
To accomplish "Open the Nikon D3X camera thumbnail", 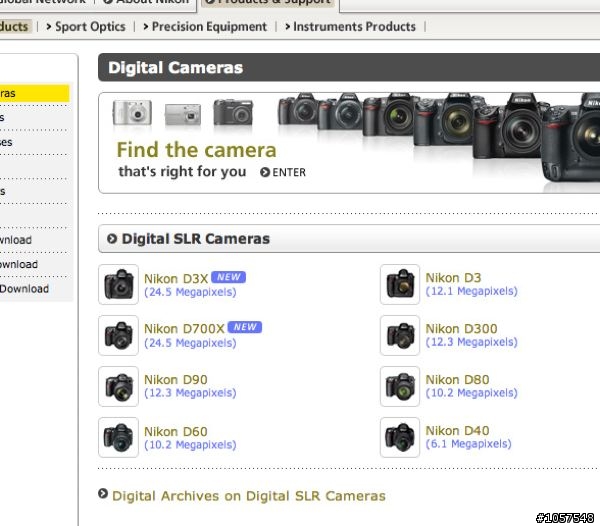I will tap(118, 284).
